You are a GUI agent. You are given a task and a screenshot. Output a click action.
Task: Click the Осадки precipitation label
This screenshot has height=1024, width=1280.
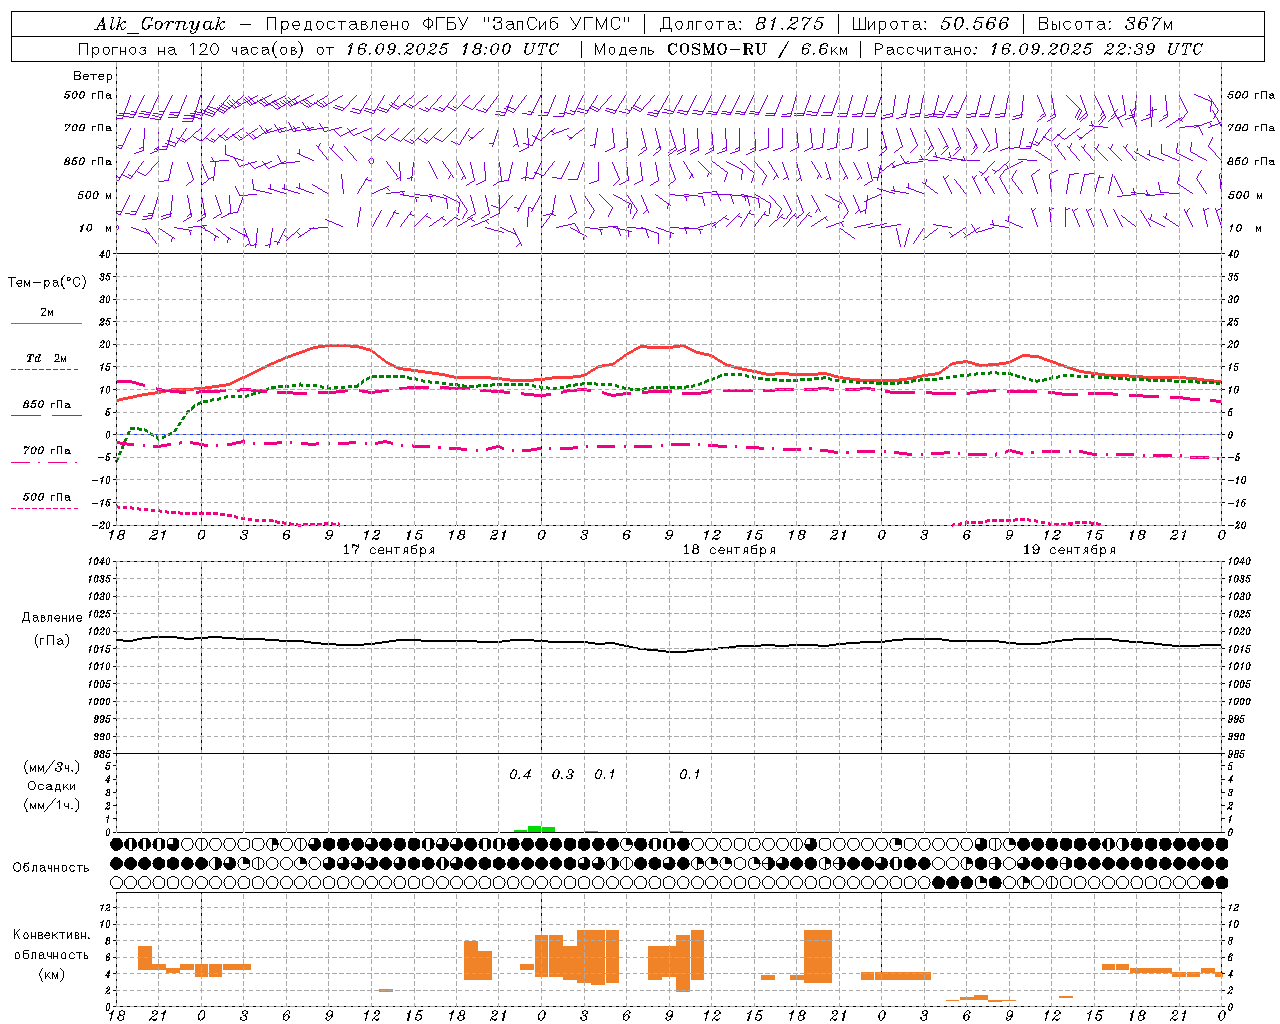tap(52, 786)
